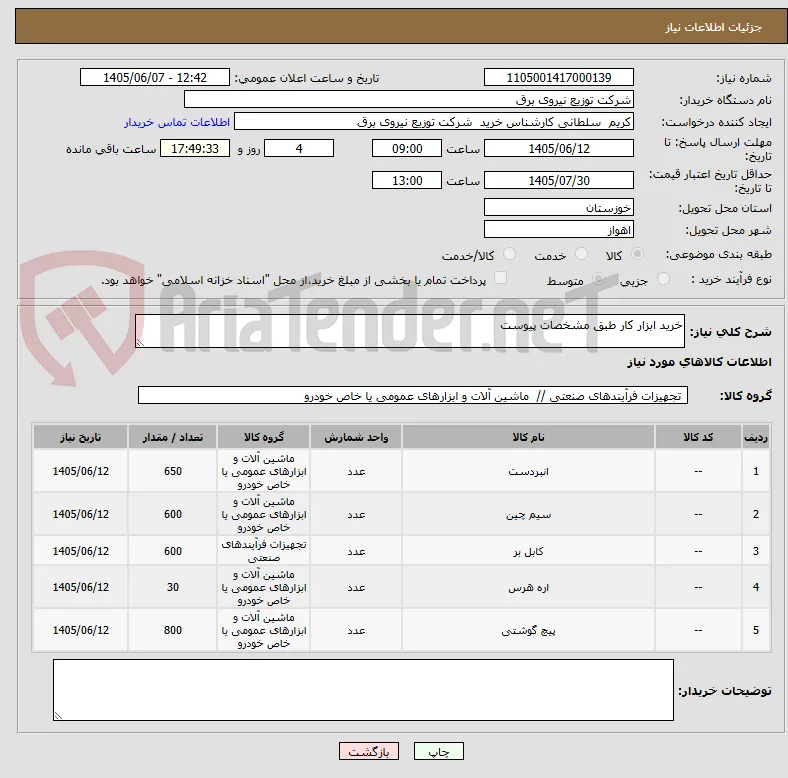Click the شماره نیاز number field

pyautogui.click(x=558, y=77)
